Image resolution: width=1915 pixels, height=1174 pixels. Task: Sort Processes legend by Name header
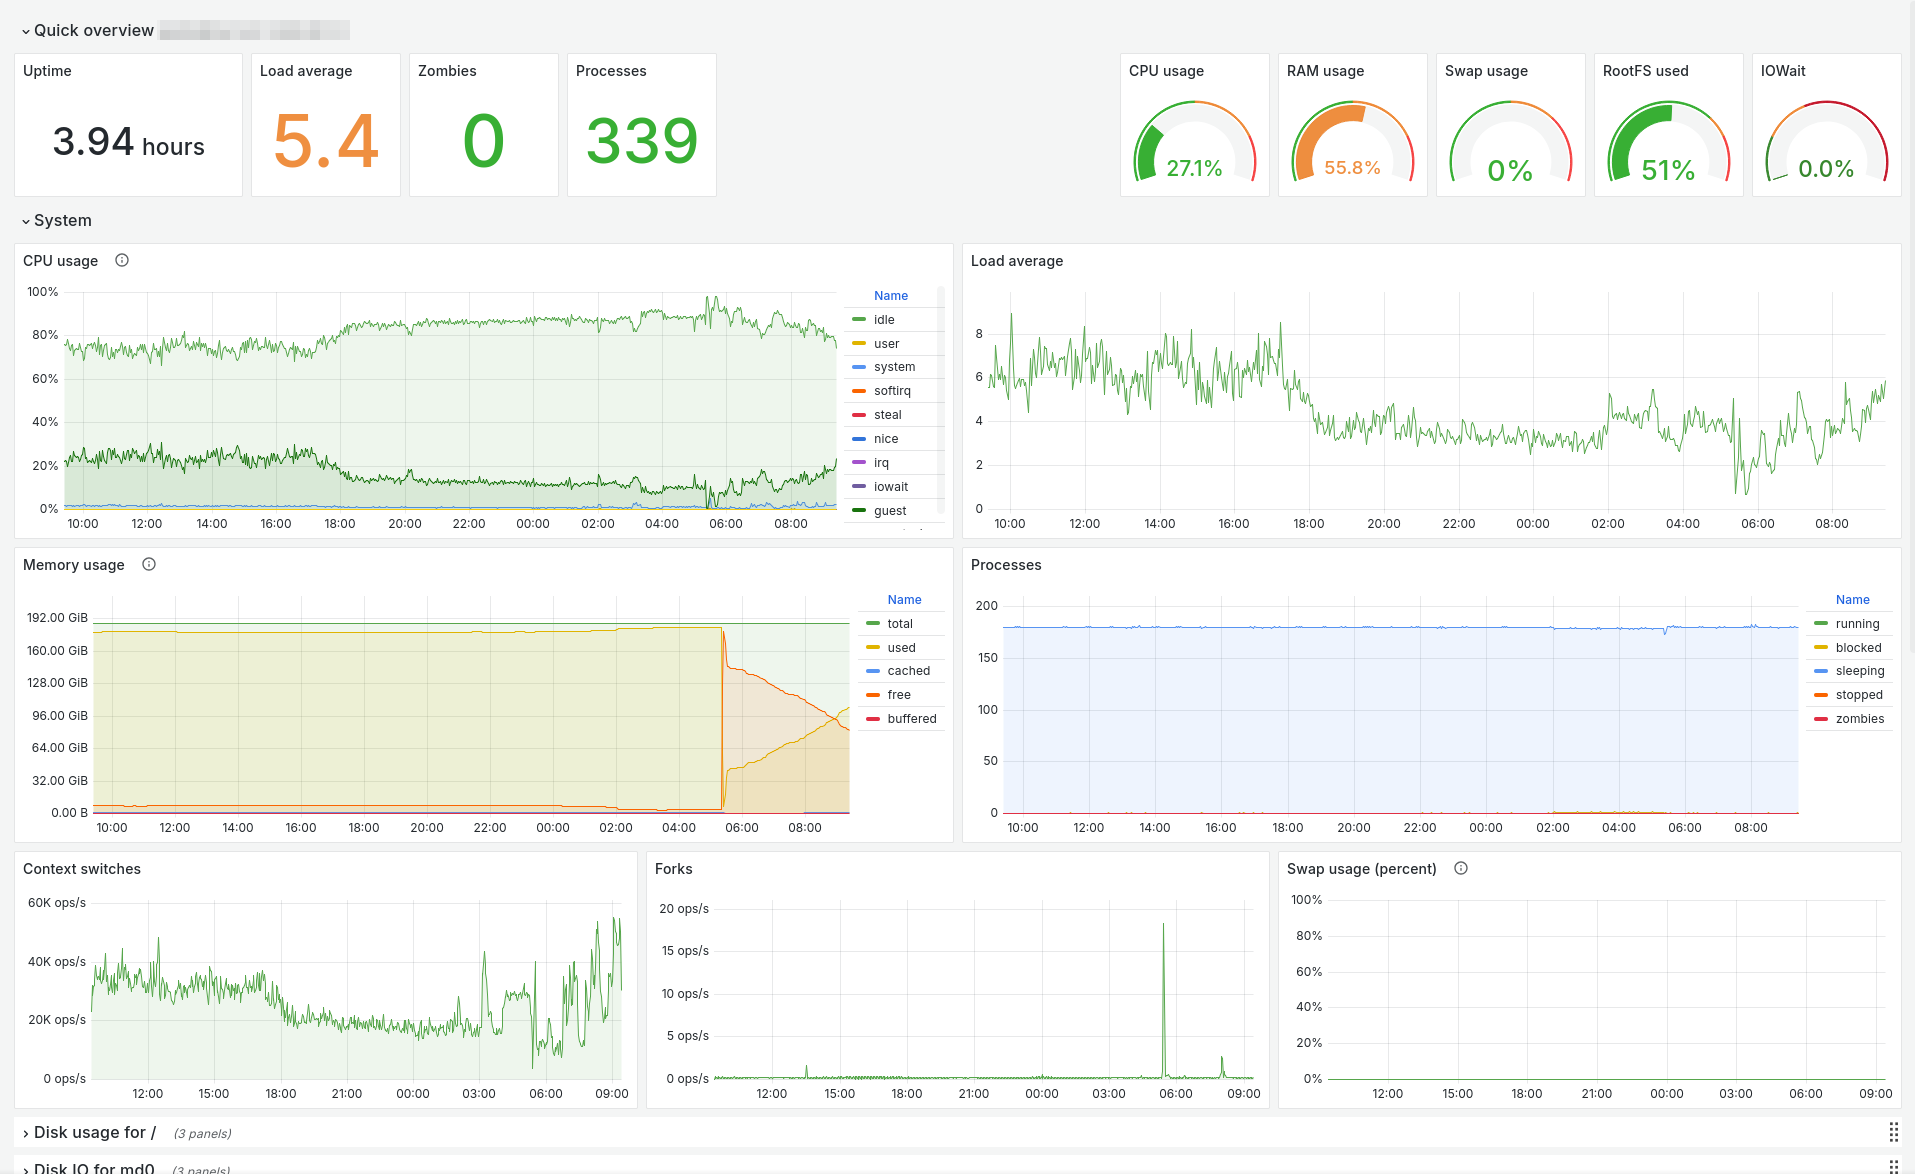[x=1852, y=600]
